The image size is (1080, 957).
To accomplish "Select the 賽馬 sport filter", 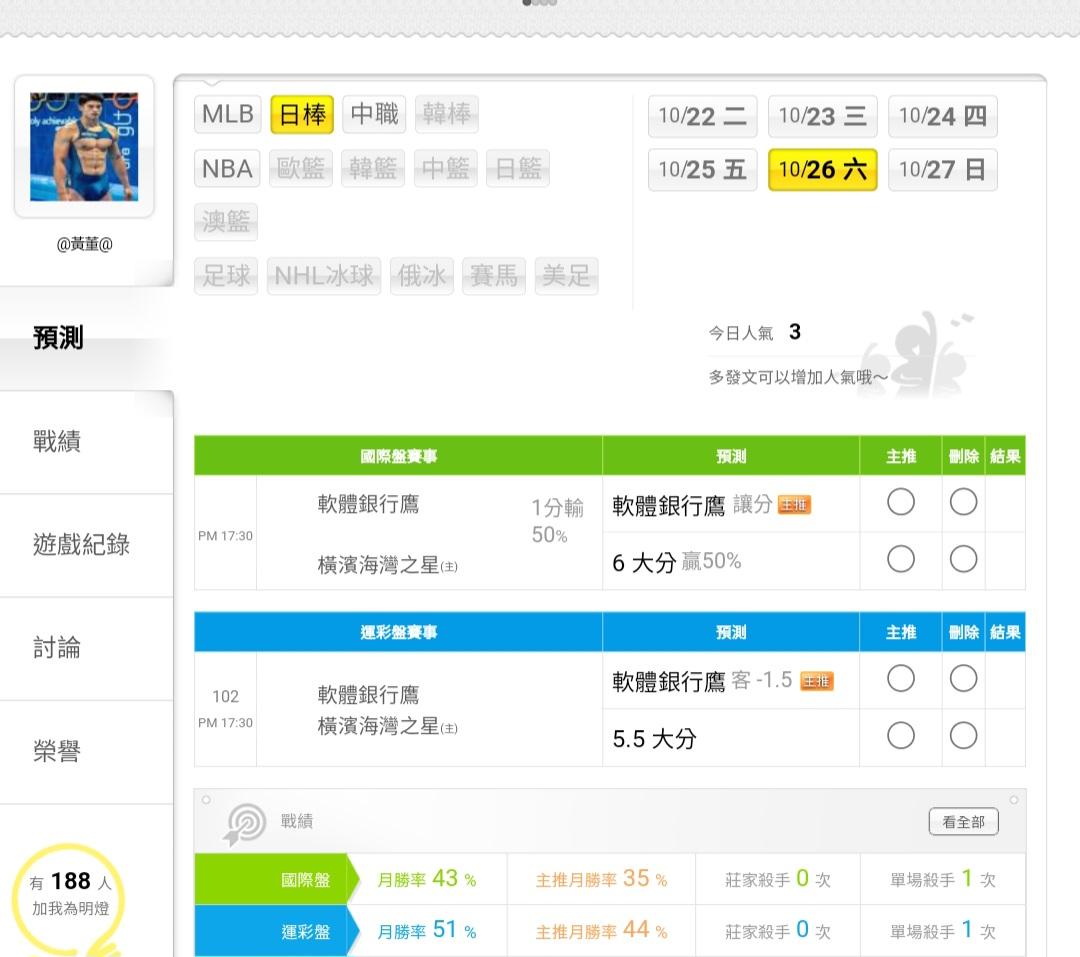I will pos(494,276).
